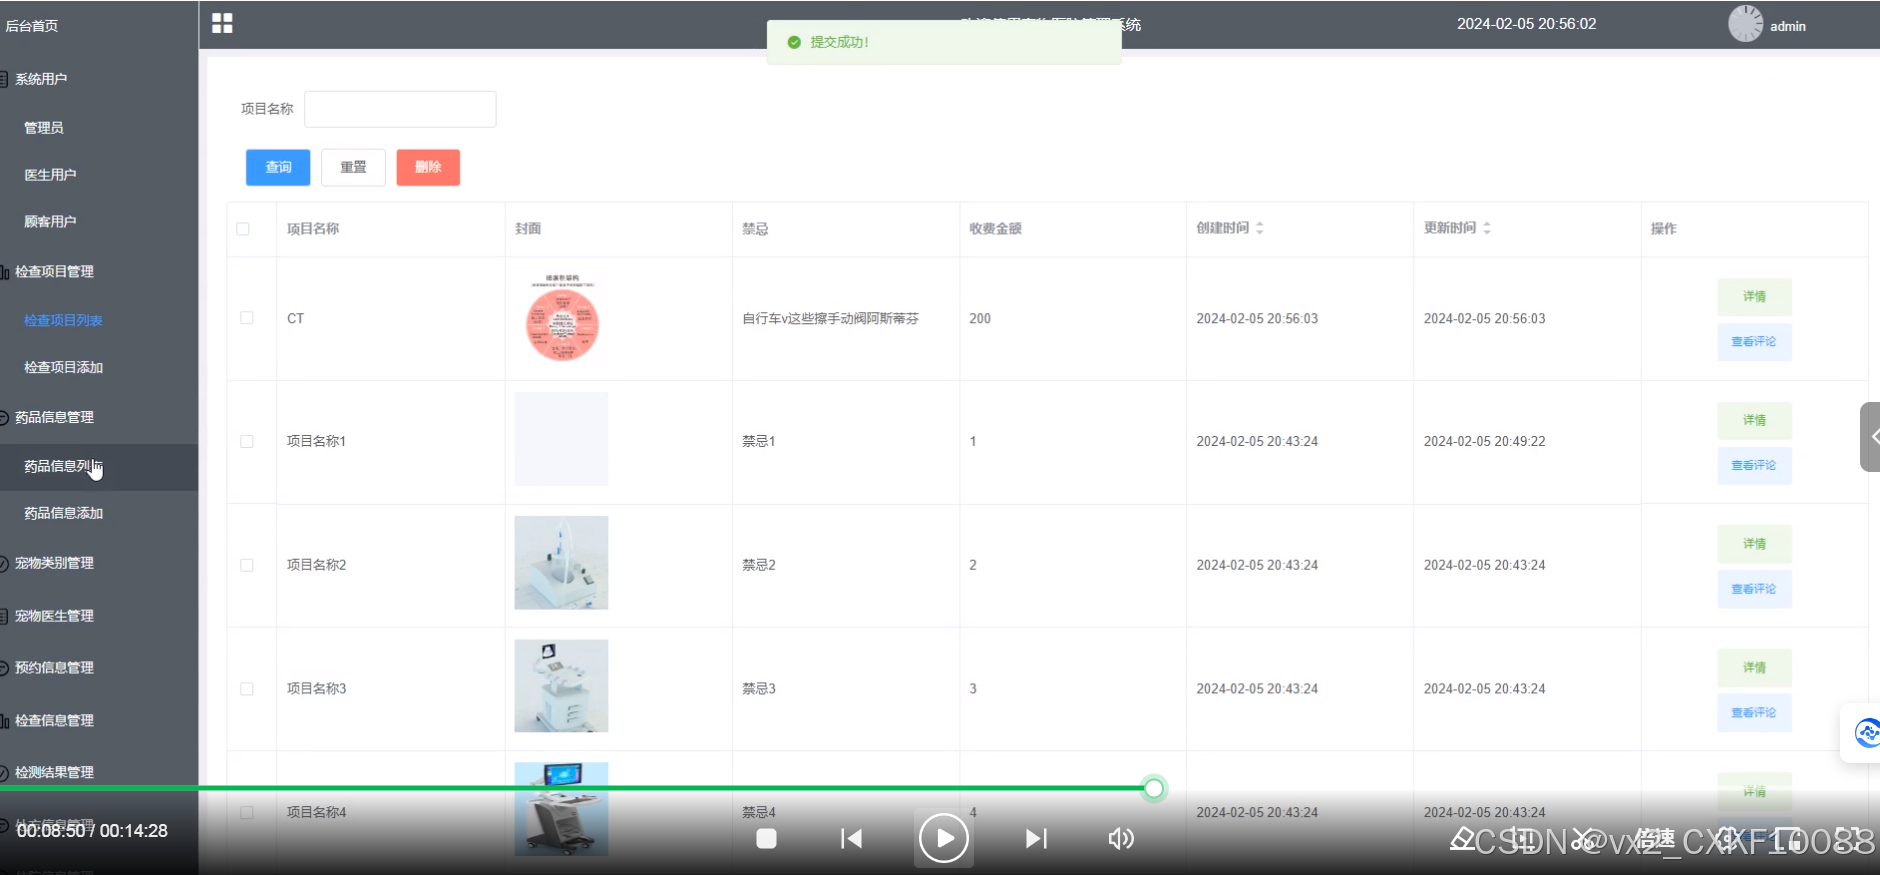Image resolution: width=1880 pixels, height=875 pixels.
Task: Click the blank cover image for 项目名称1
Action: click(561, 439)
